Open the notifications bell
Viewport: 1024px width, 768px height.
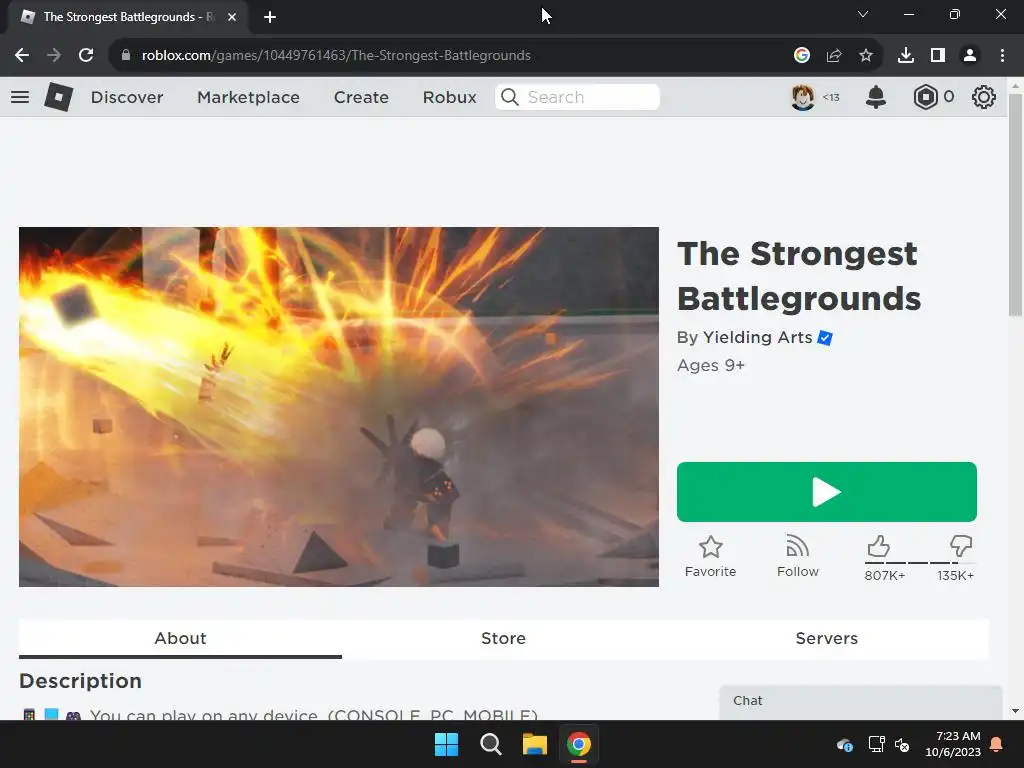[876, 97]
